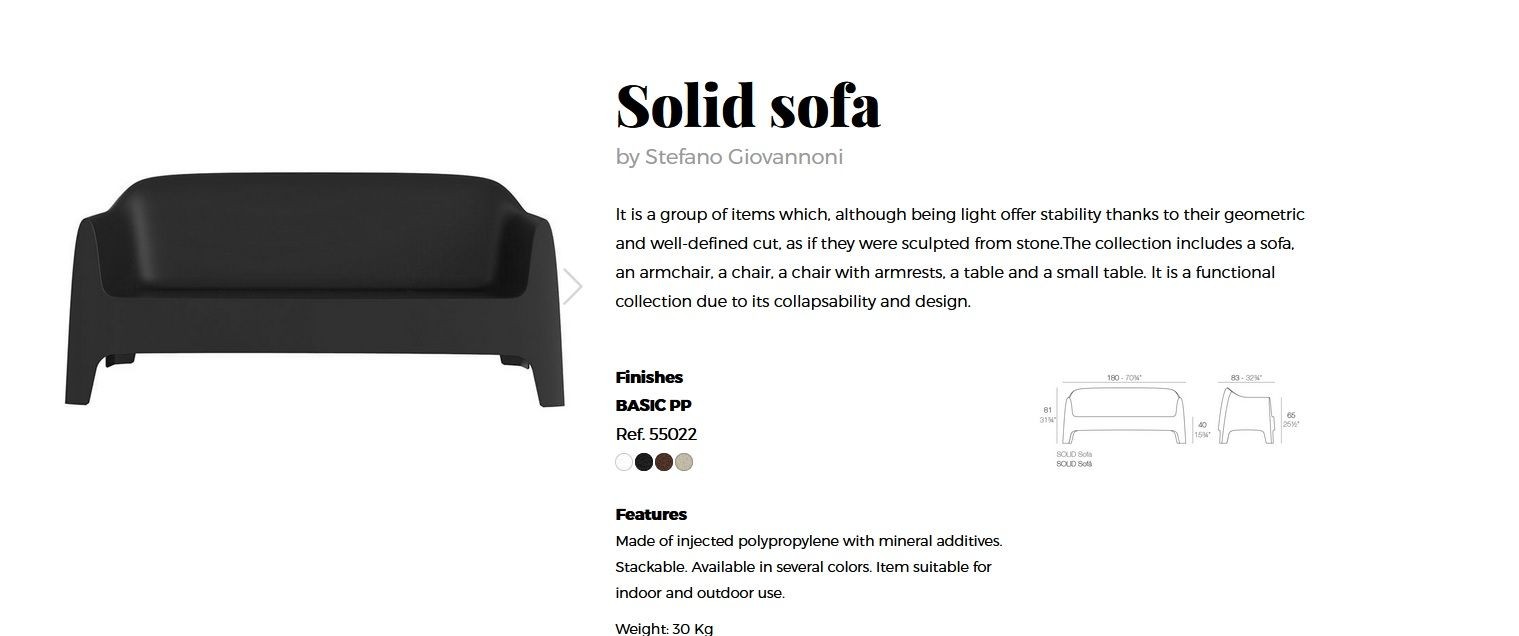Select the black finish swatch
Viewport: 1519px width, 636px height.
pyautogui.click(x=644, y=462)
